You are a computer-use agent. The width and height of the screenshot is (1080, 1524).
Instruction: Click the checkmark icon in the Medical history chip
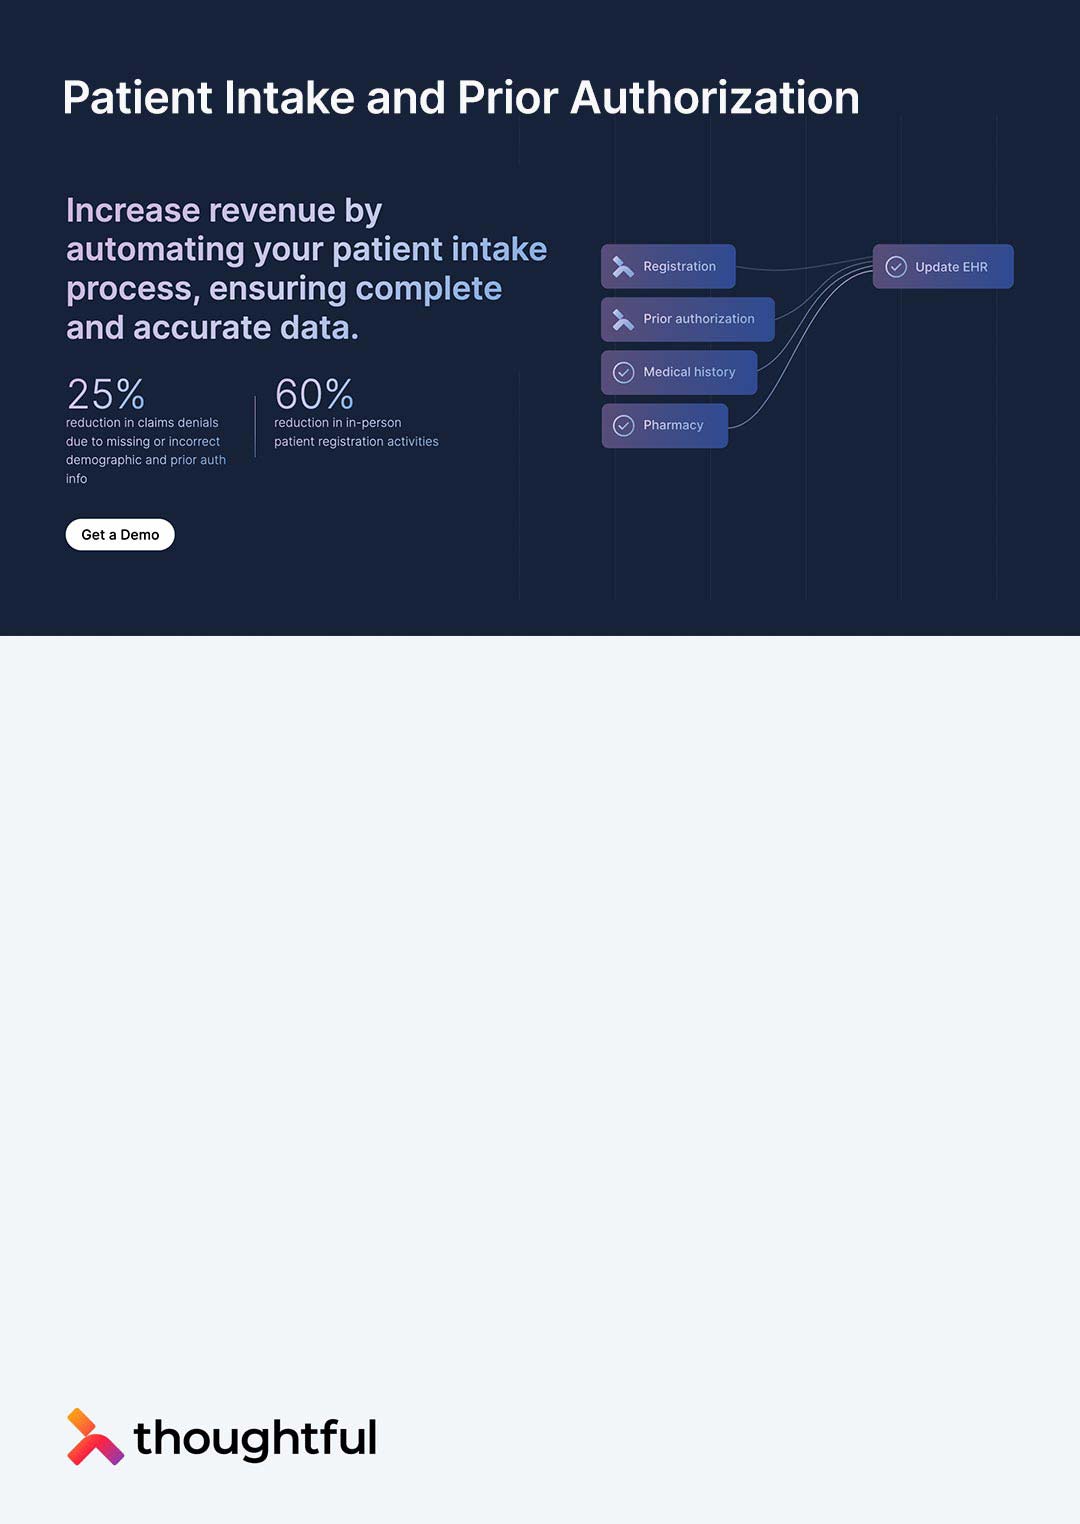click(622, 372)
